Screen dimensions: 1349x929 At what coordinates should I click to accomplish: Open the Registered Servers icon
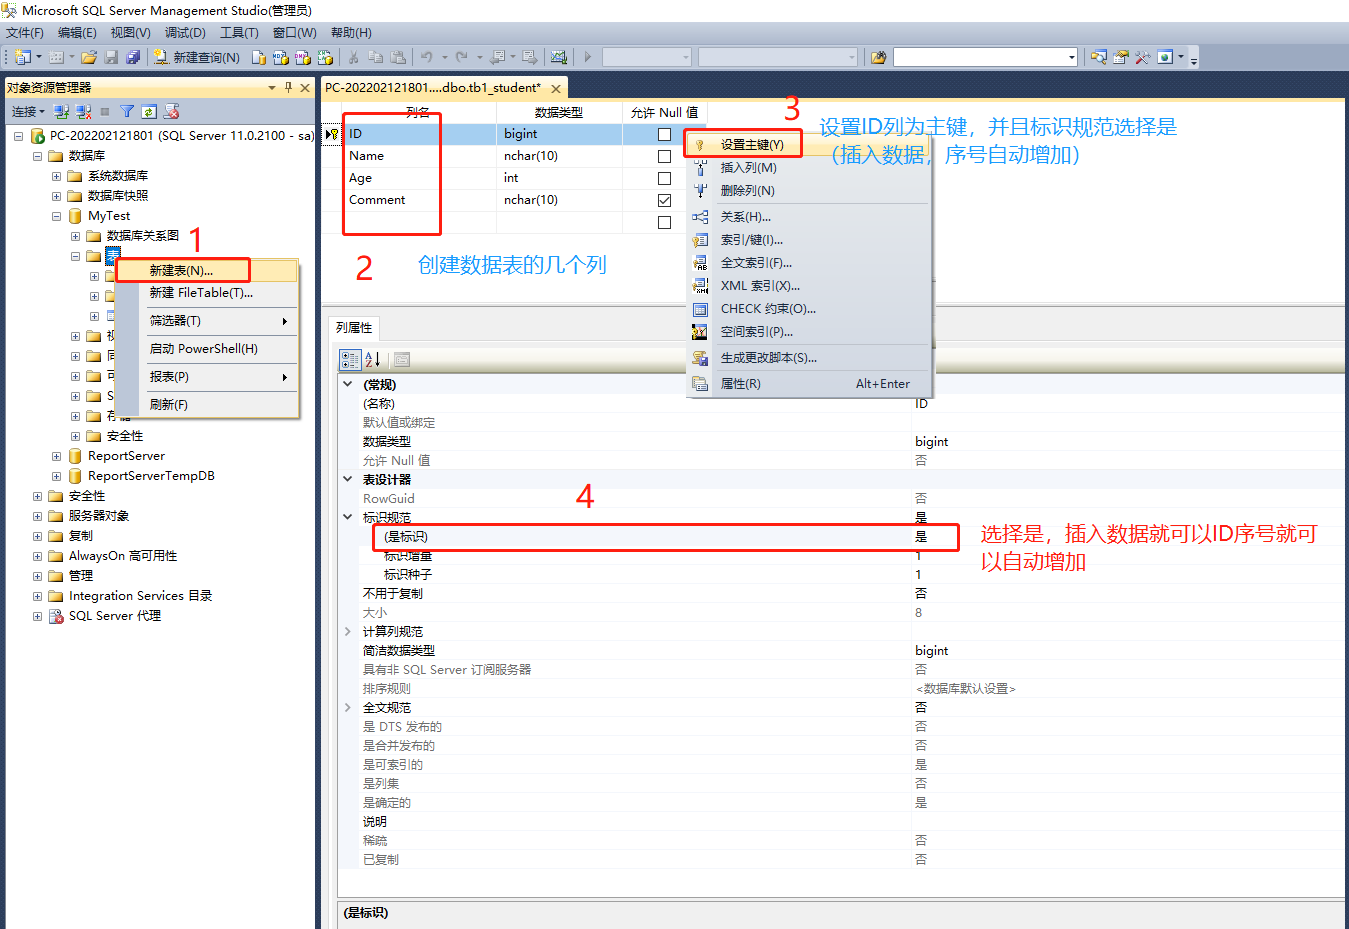point(1098,57)
